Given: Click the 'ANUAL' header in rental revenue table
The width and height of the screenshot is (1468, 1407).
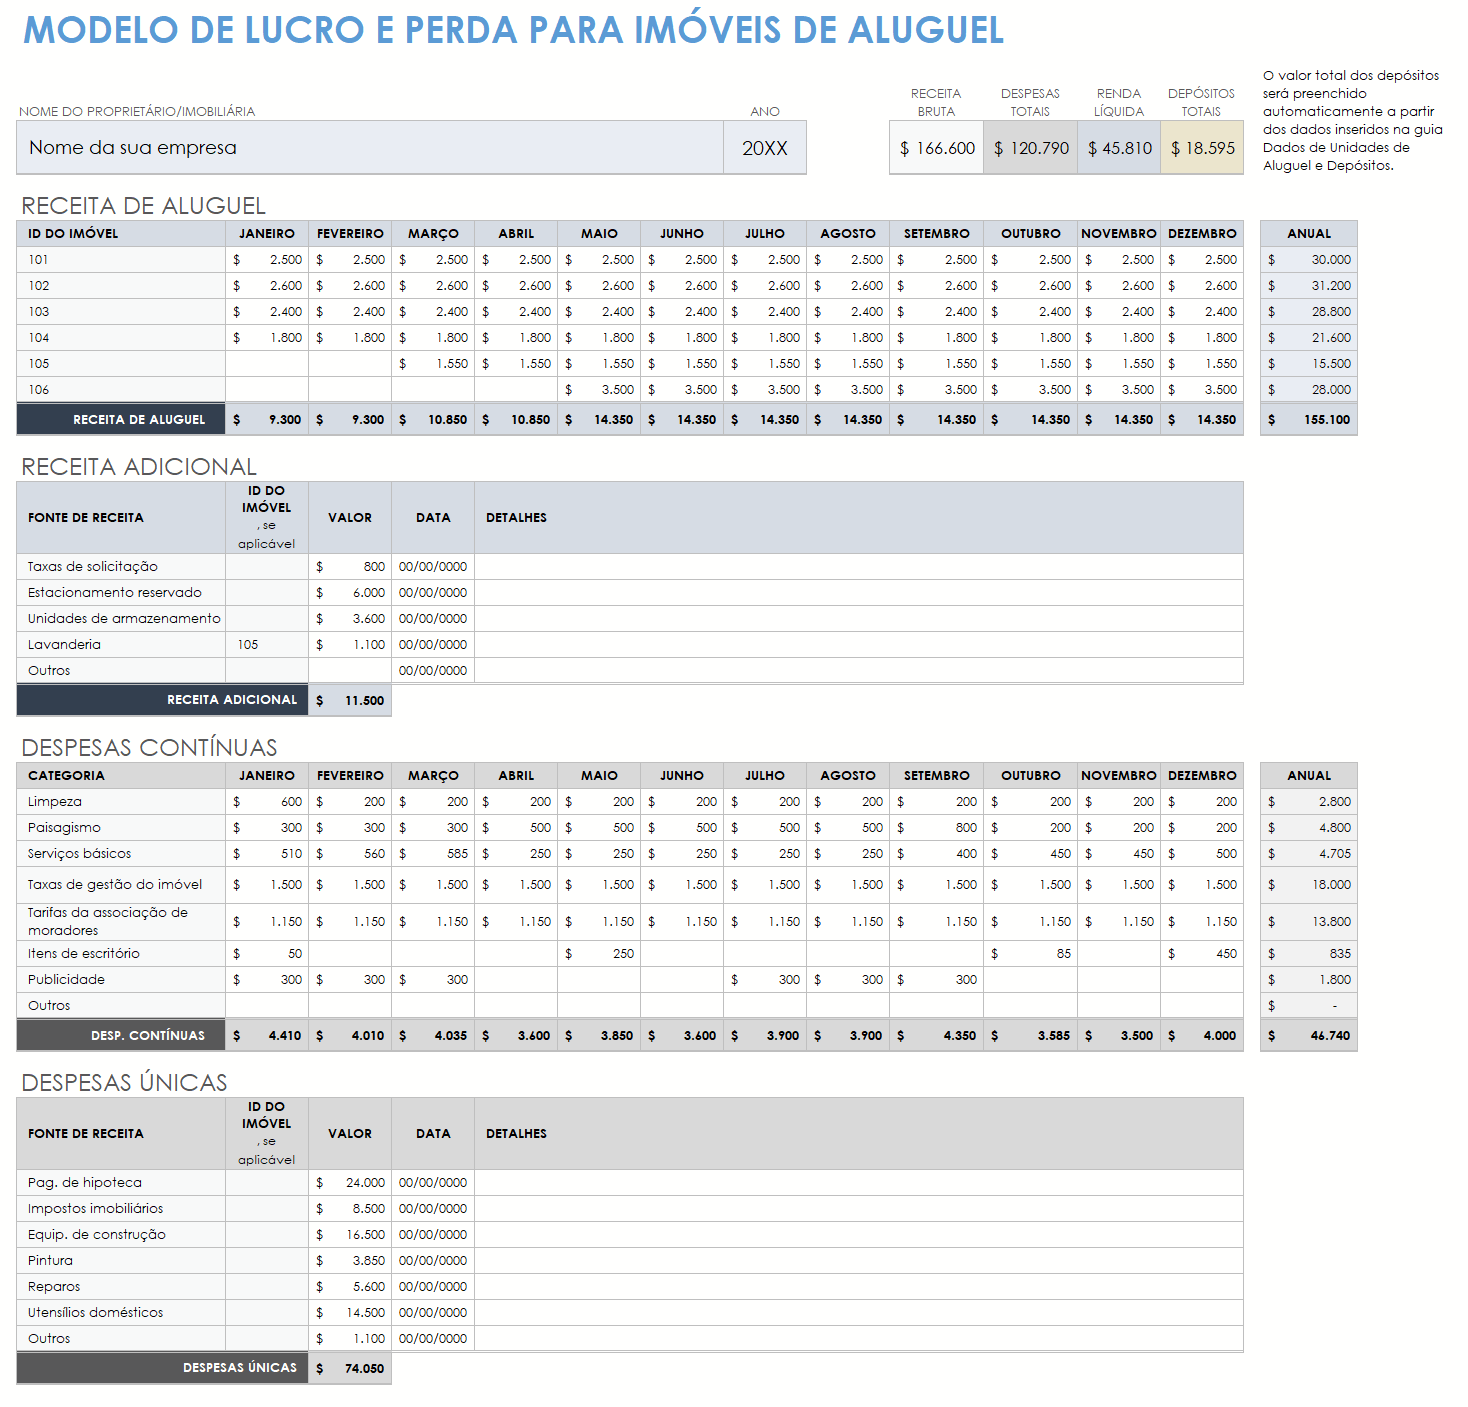Looking at the screenshot, I should 1309,234.
